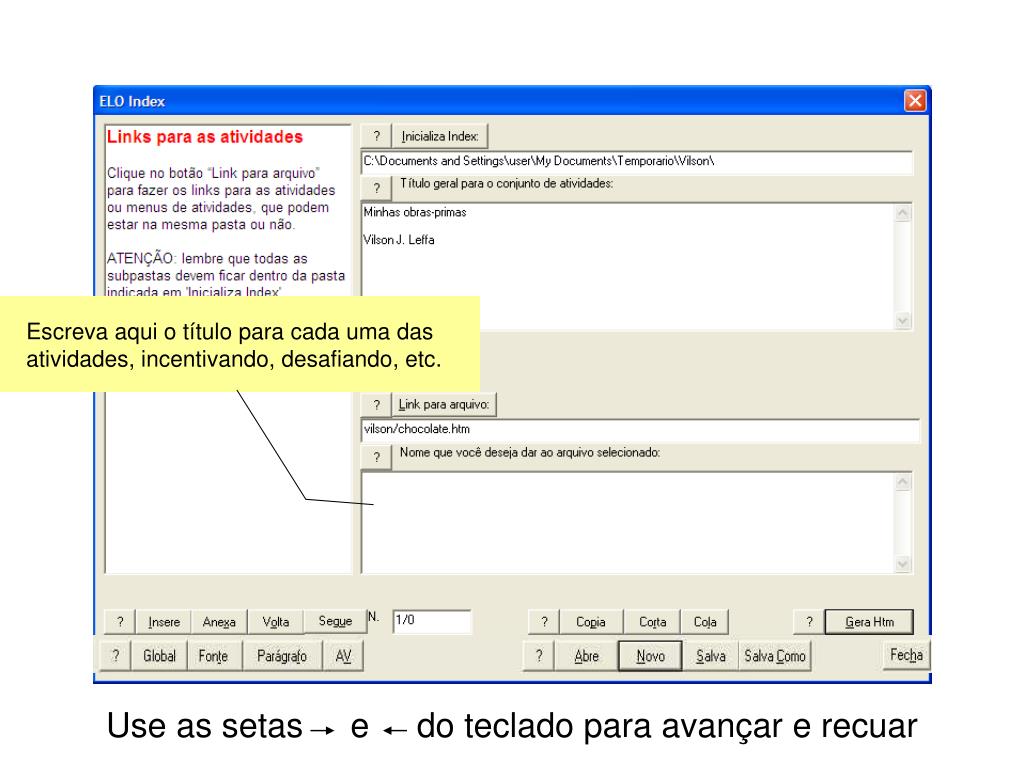Click the vilson/chocolate.htm link field
This screenshot has width=1024, height=768.
click(x=640, y=430)
